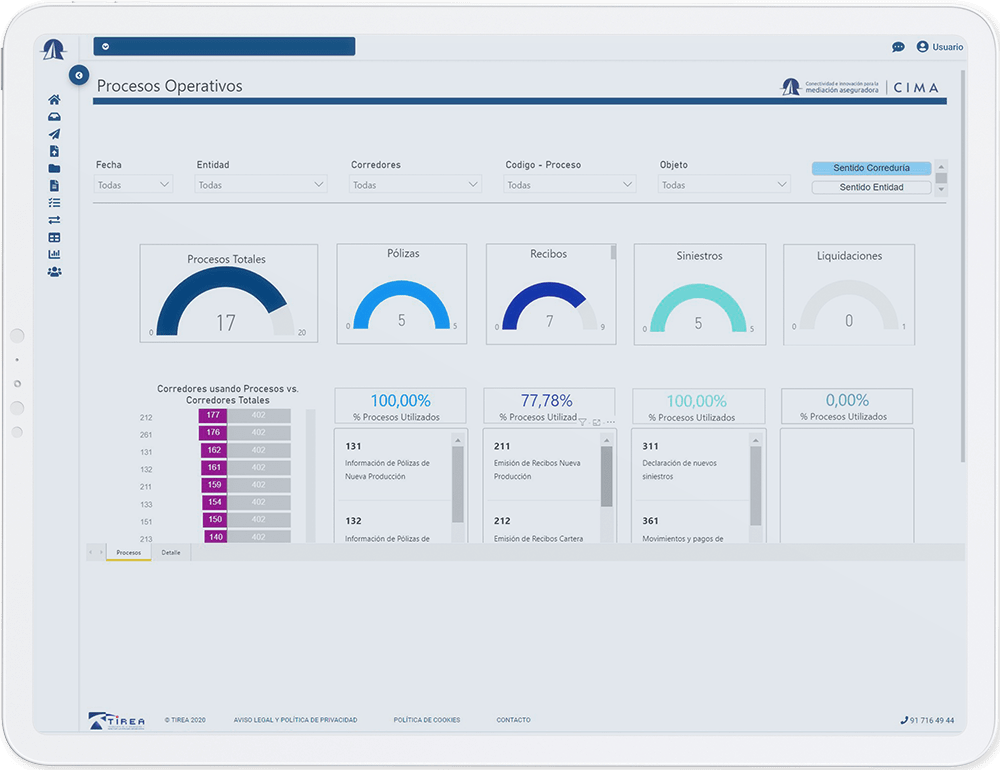Click the filter icon above Recibos list

click(x=583, y=423)
